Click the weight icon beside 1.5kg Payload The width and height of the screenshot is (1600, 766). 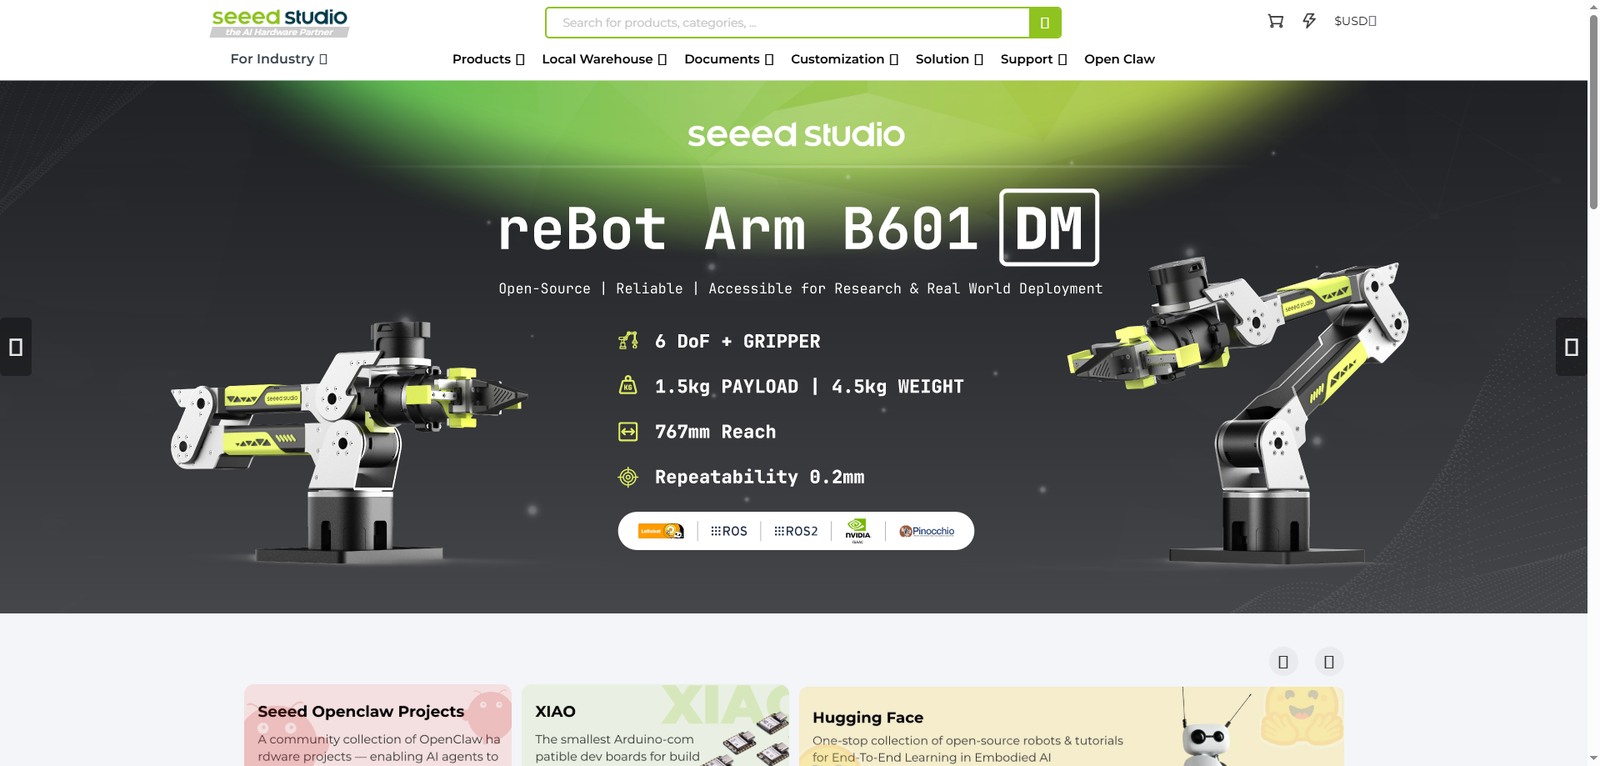click(628, 386)
